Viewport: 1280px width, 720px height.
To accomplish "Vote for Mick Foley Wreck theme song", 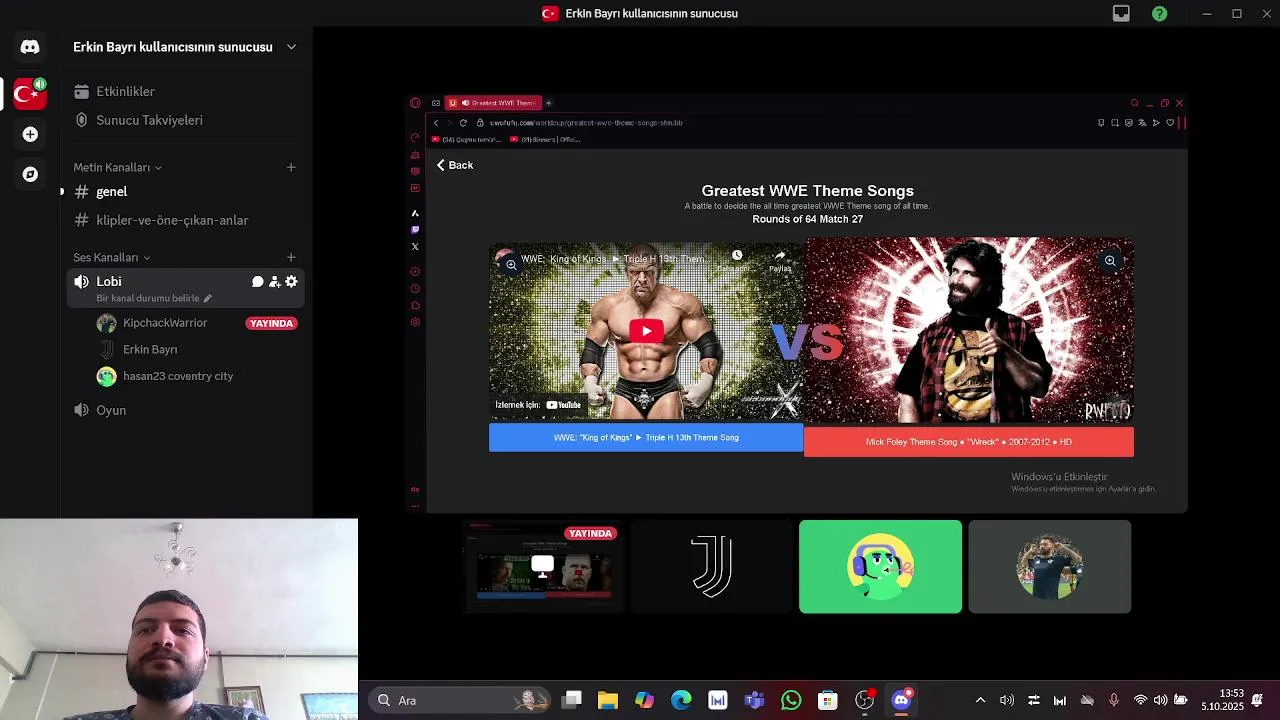I will point(969,441).
